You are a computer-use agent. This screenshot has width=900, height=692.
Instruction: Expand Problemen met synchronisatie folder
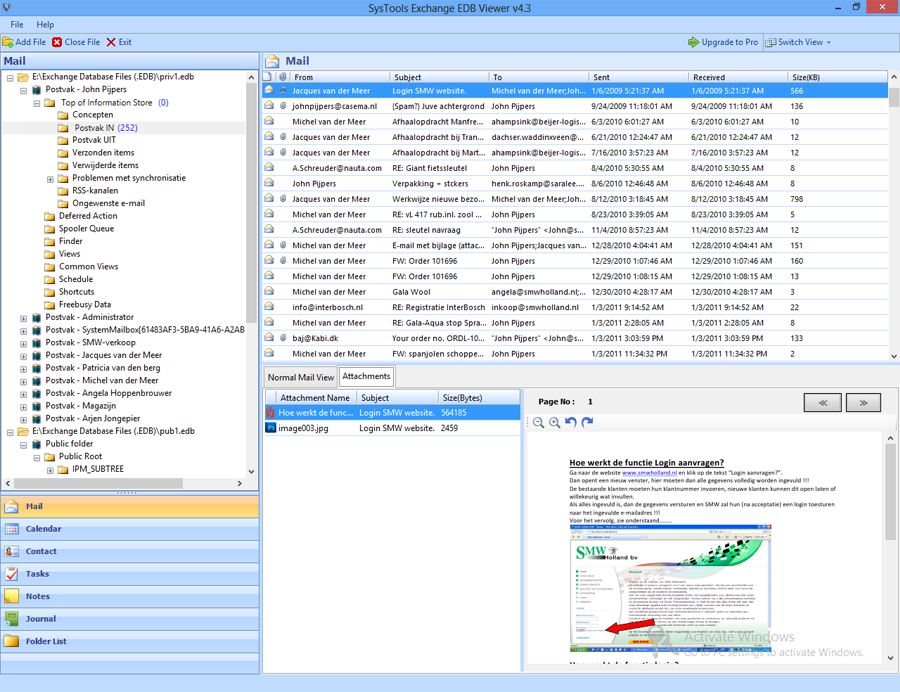(x=50, y=179)
